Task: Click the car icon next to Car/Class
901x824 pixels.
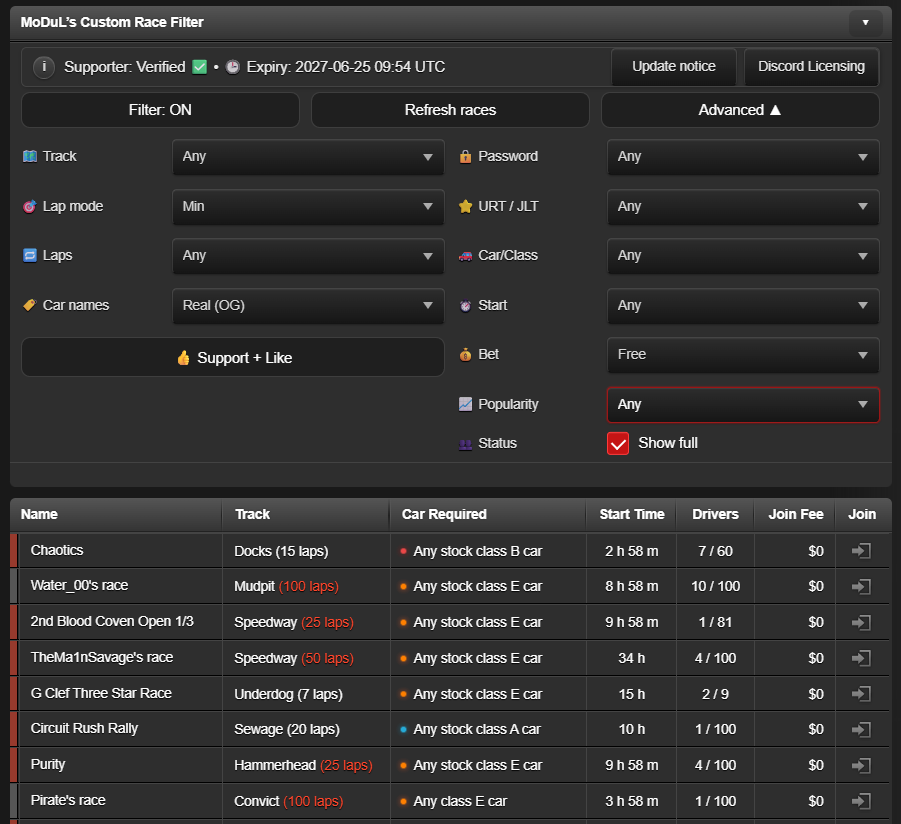Action: tap(465, 256)
